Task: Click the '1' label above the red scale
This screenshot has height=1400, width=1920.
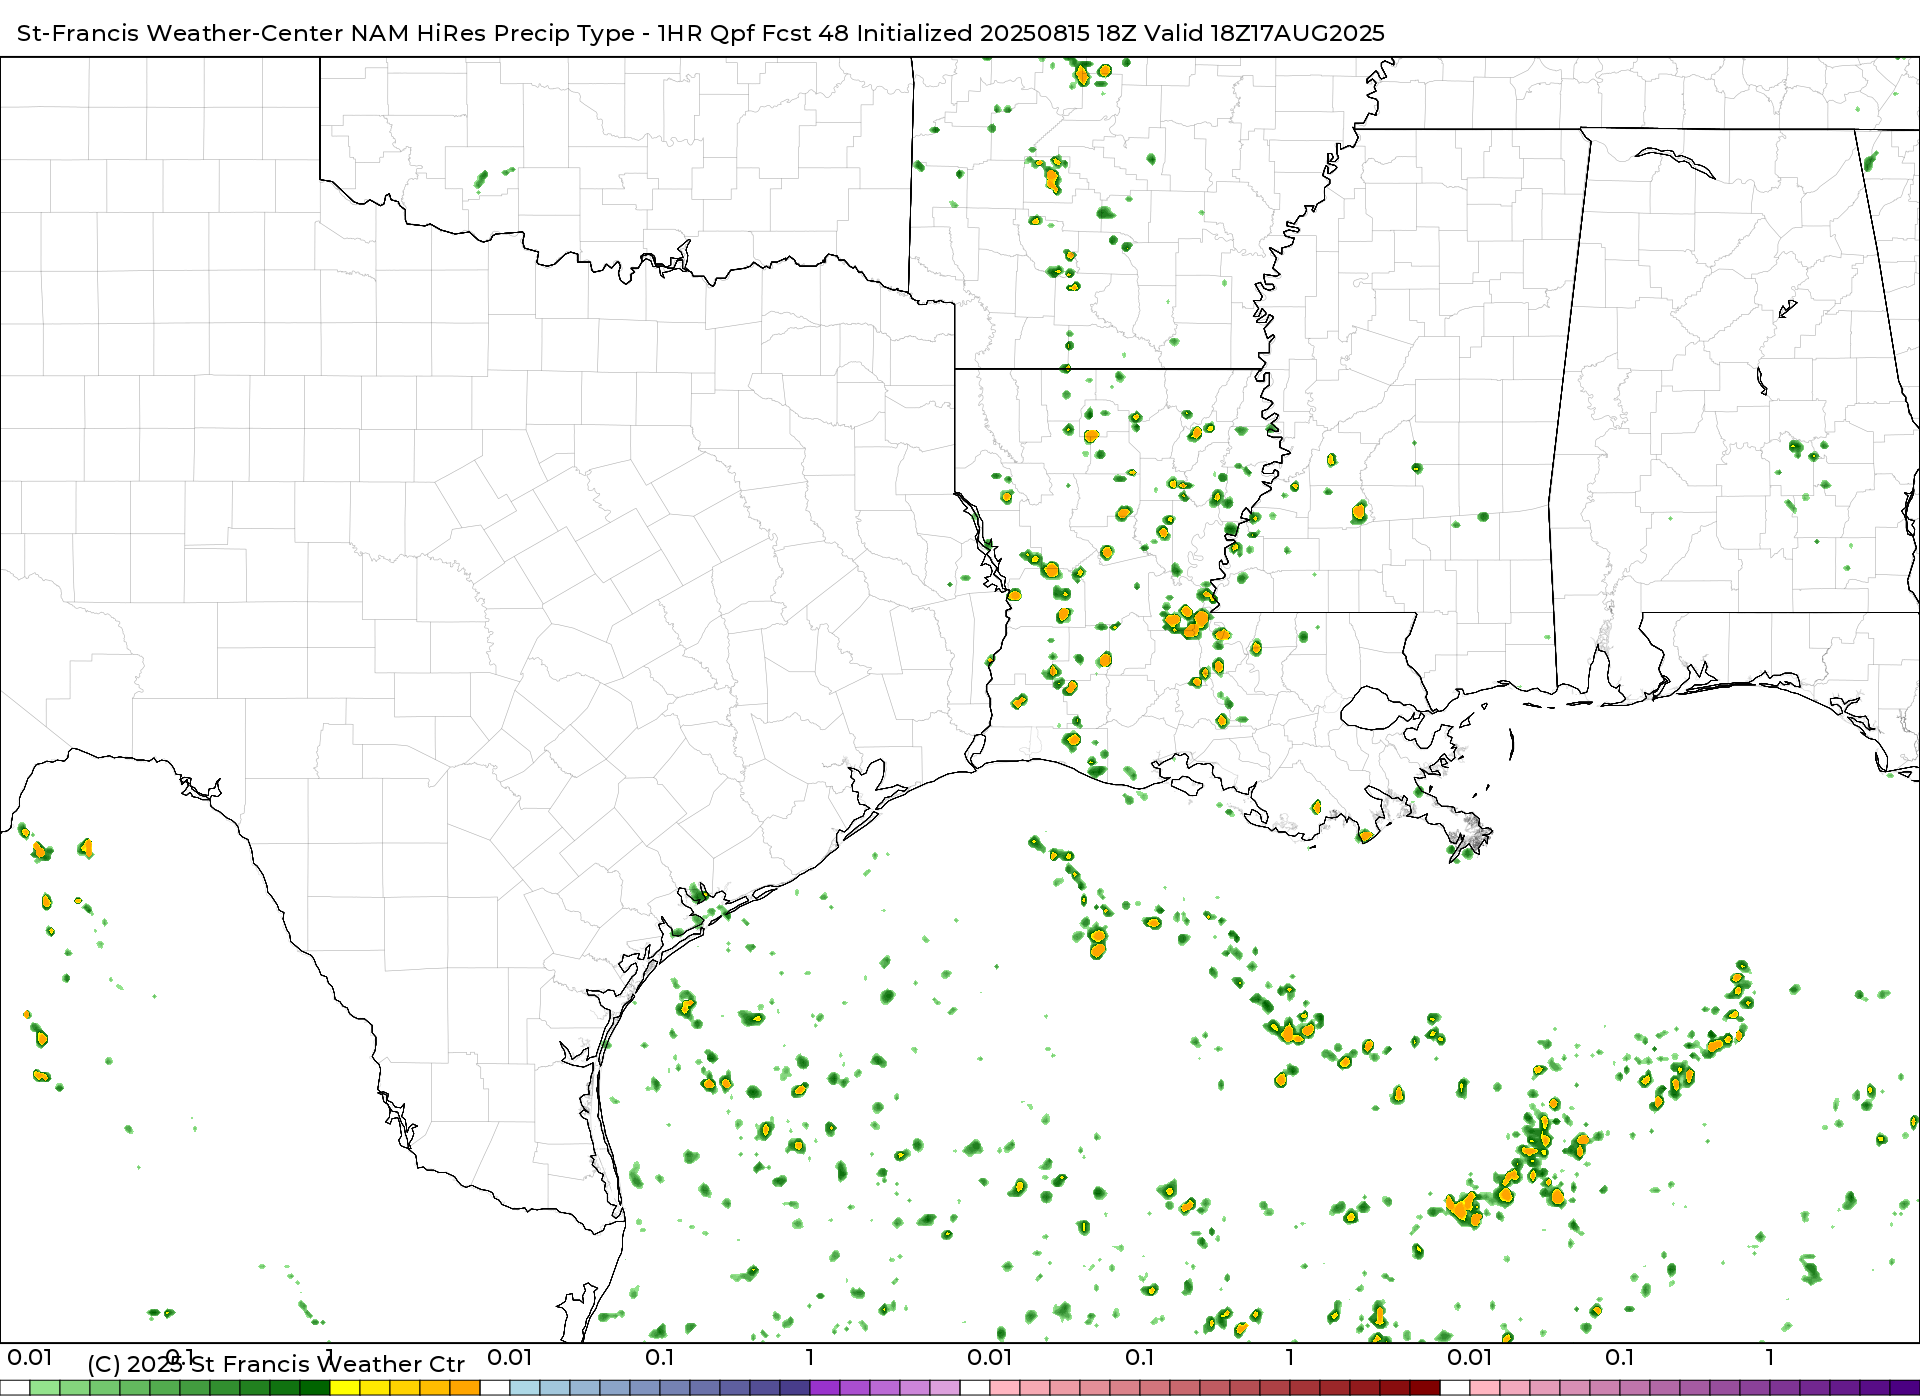Action: click(x=1290, y=1357)
